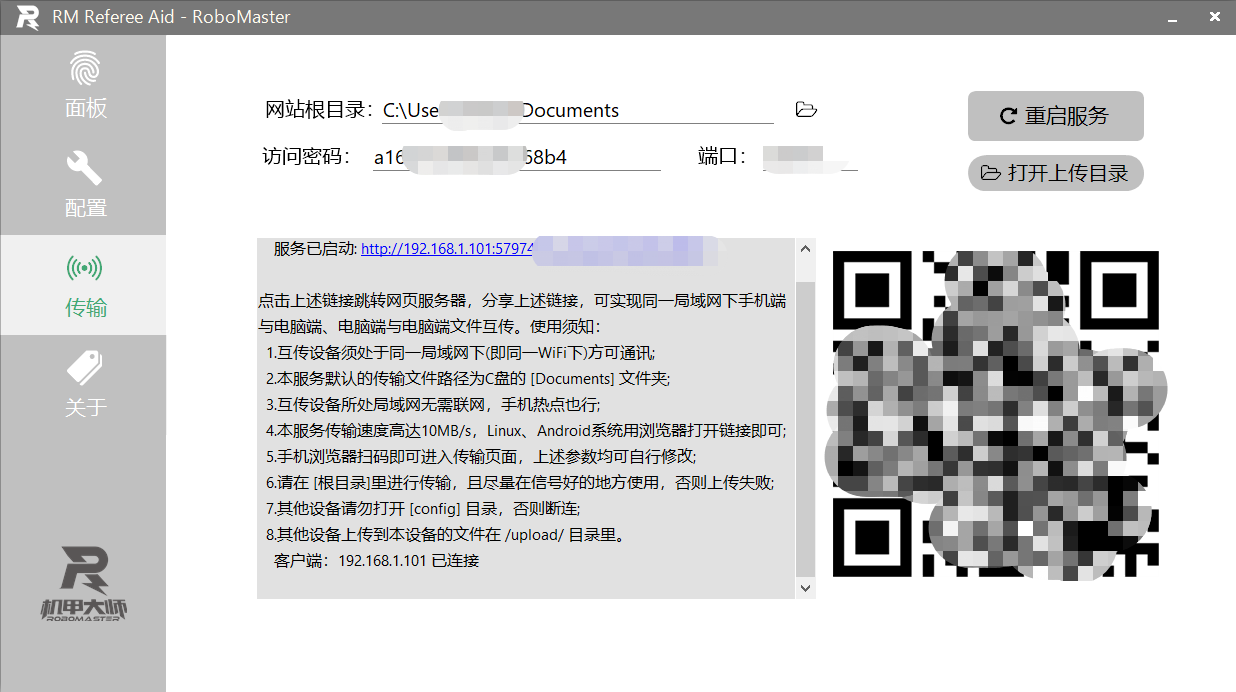Click the line '1.互传设备须处于同一局域网下'
This screenshot has width=1236, height=692.
click(x=461, y=352)
